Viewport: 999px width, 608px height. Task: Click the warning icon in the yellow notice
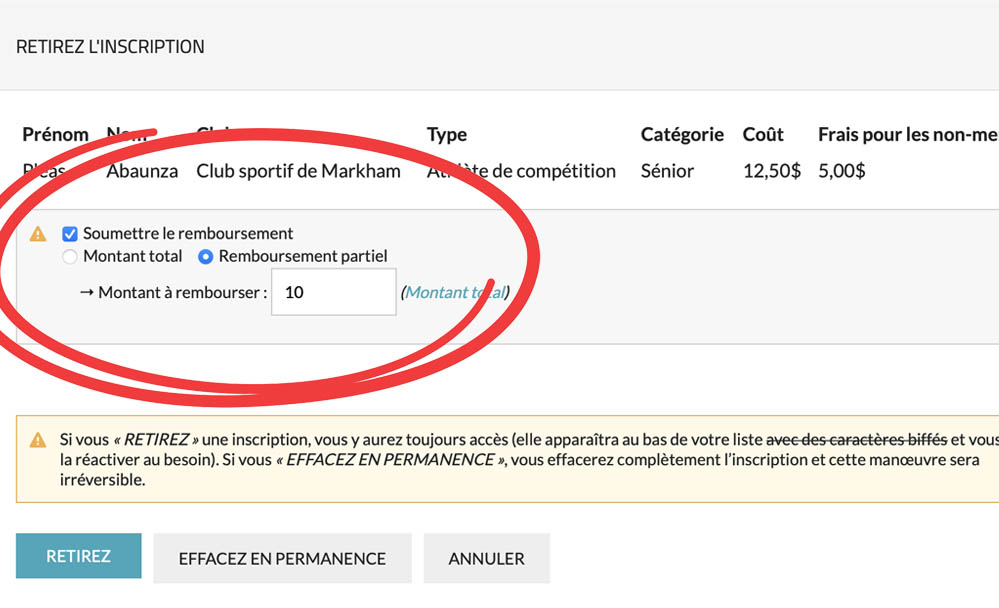pos(38,439)
